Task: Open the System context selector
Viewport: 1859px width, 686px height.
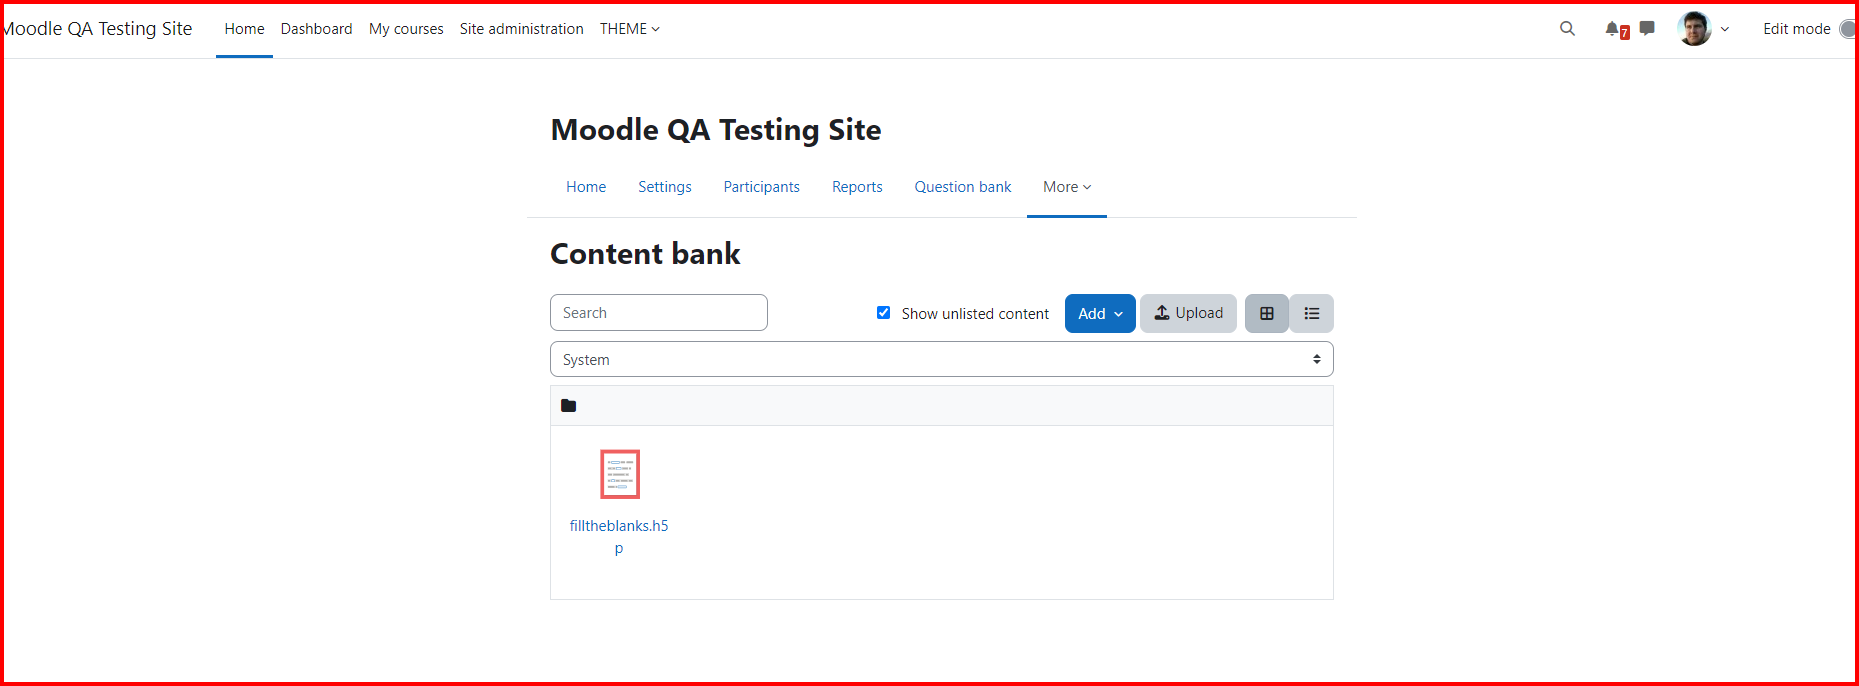Action: pyautogui.click(x=942, y=359)
